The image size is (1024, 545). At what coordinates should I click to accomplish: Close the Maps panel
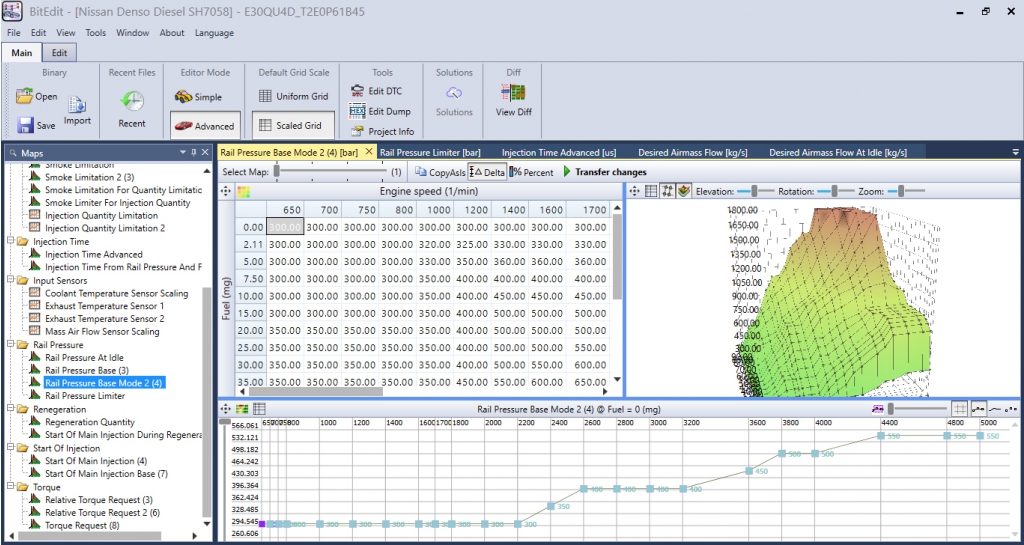204,153
